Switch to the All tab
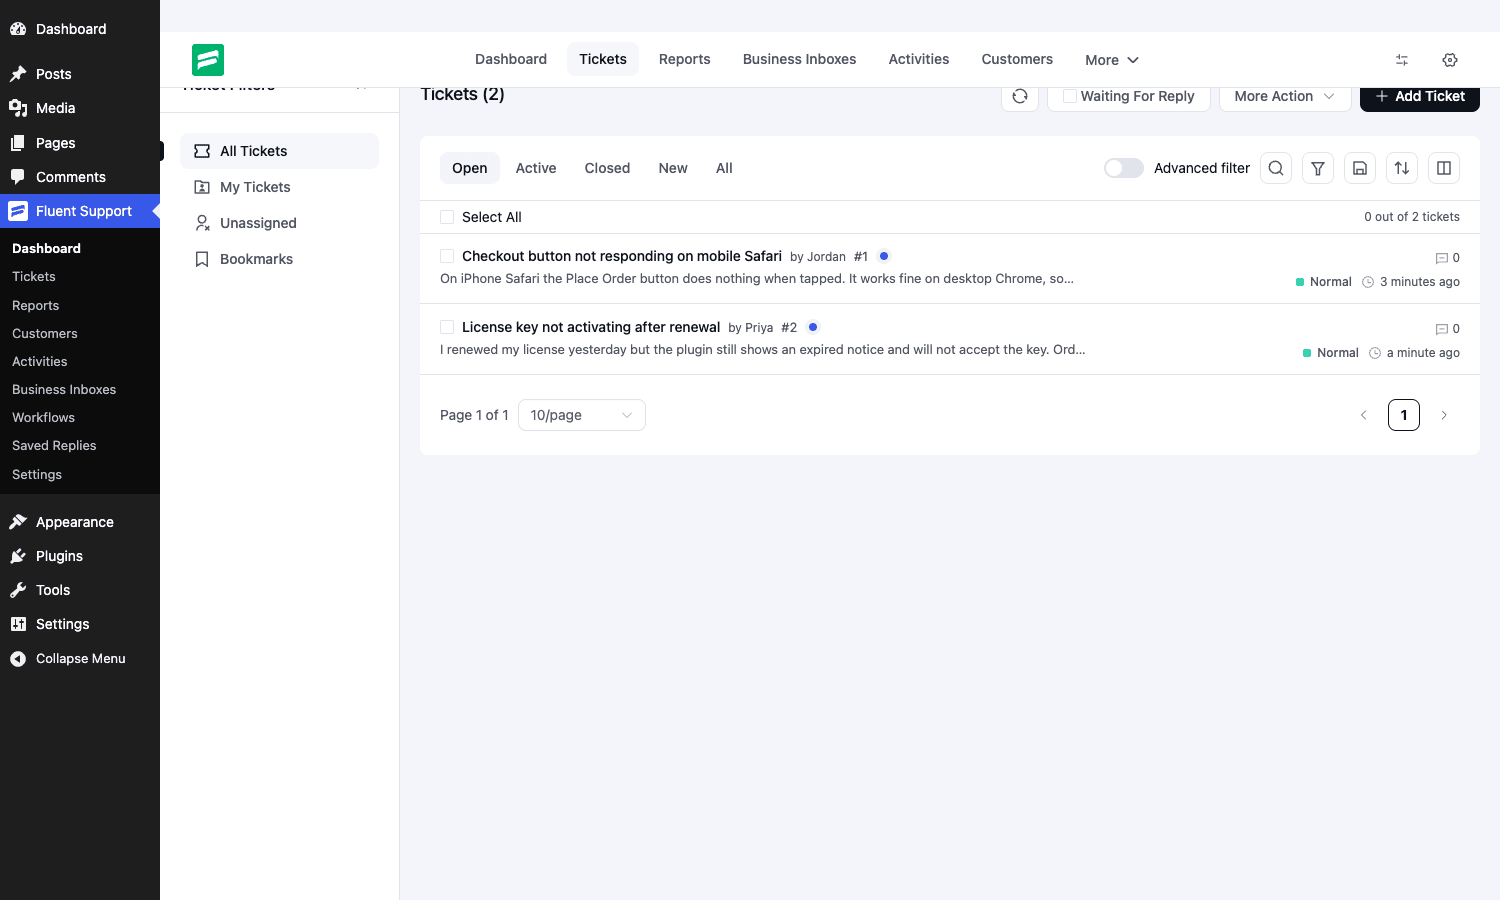Screen dimensions: 1500x900 click(724, 168)
